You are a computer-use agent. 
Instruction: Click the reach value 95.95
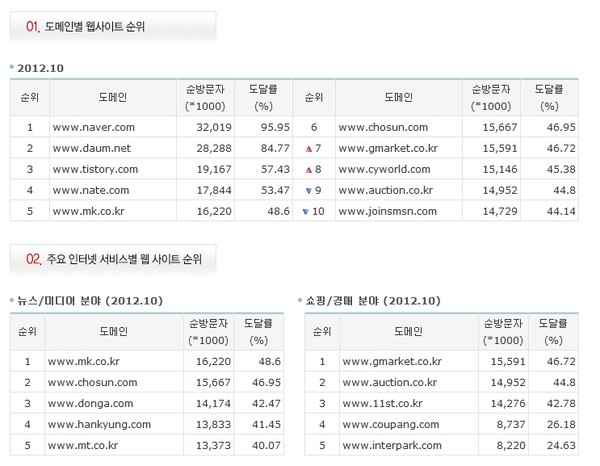coord(275,127)
